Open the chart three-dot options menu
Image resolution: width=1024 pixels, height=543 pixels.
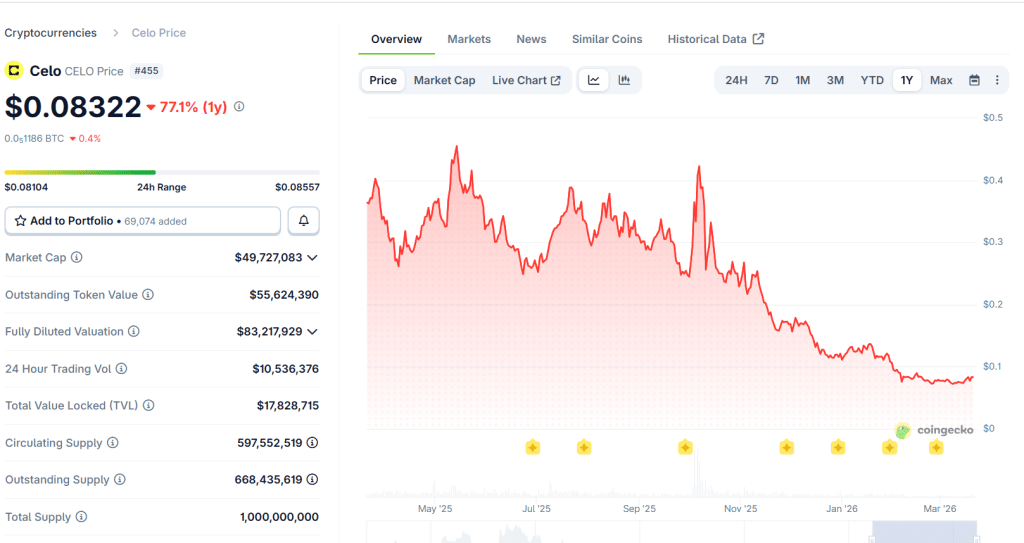point(997,80)
